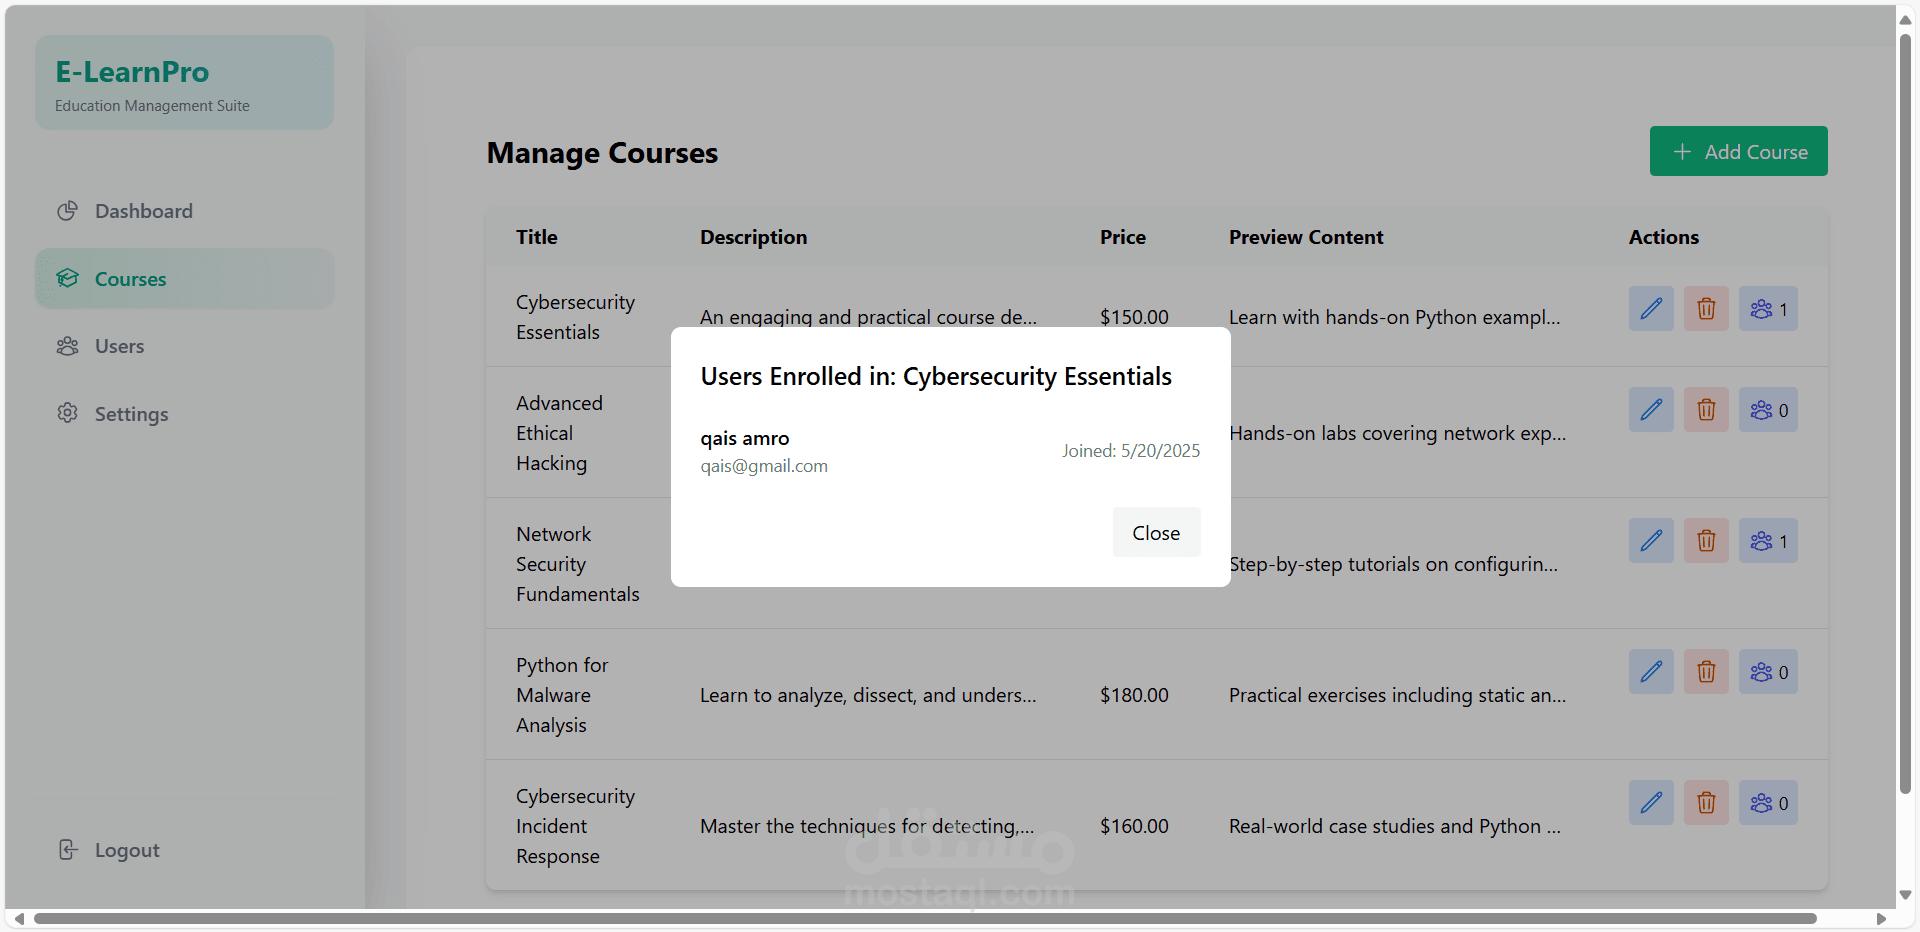Click the Advanced Ethical Hacking title cell

(x=559, y=433)
